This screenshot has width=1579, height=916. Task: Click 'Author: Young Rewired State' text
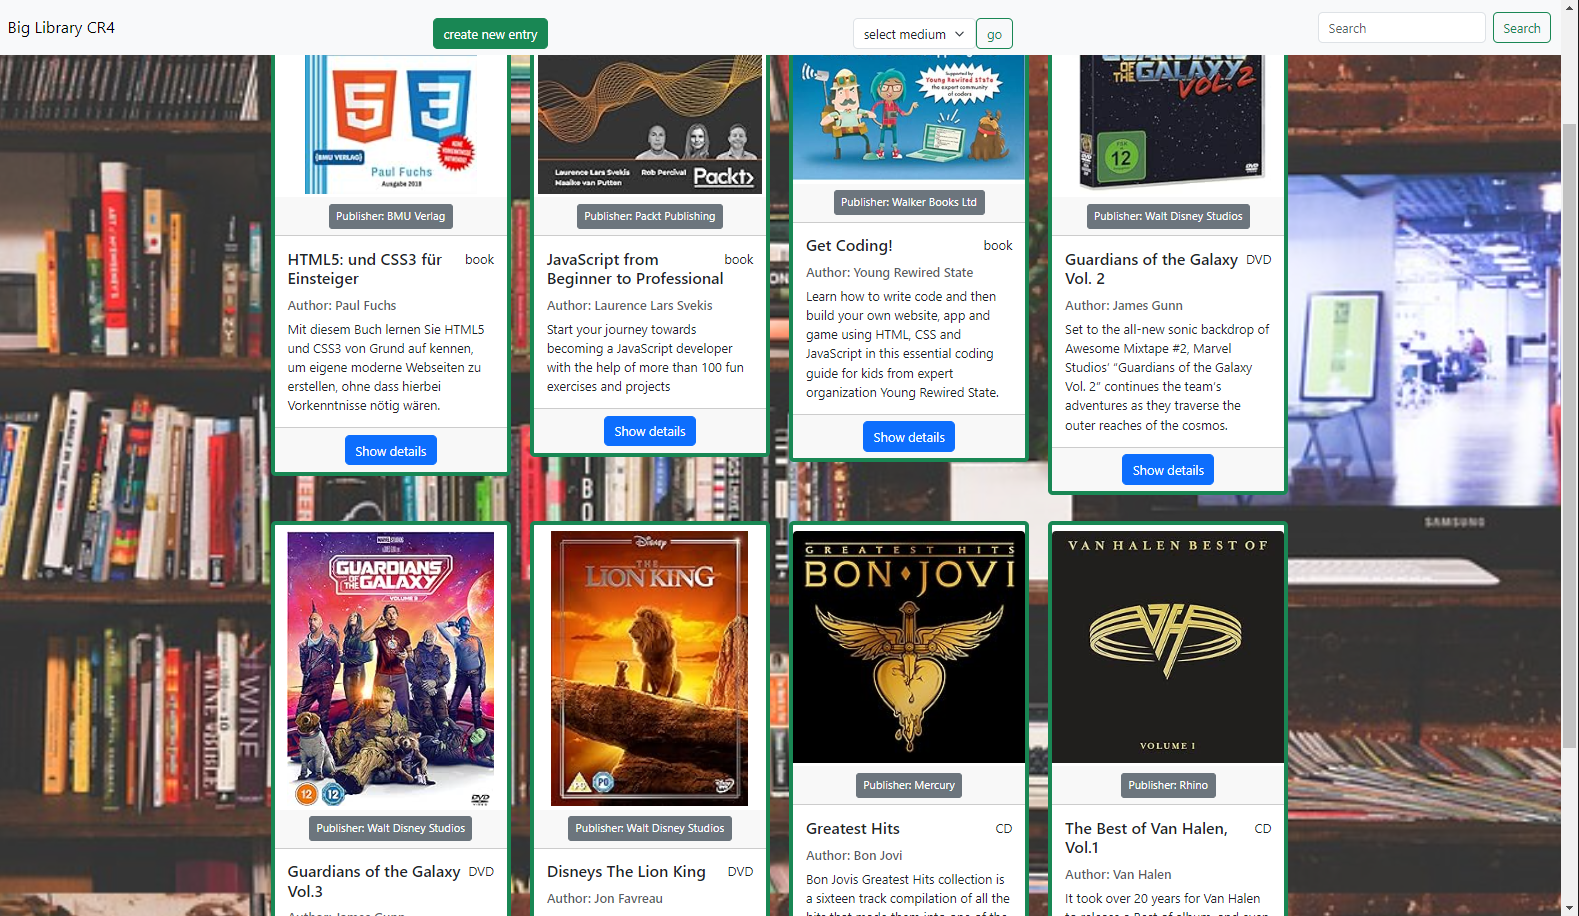click(x=889, y=272)
